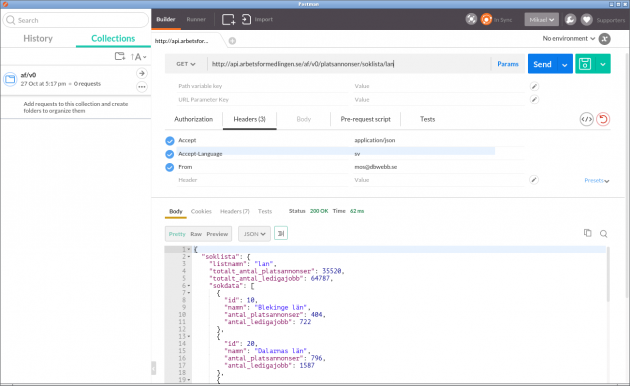This screenshot has height=386, width=630.
Task: Copy response body with copy icon
Action: tap(587, 233)
